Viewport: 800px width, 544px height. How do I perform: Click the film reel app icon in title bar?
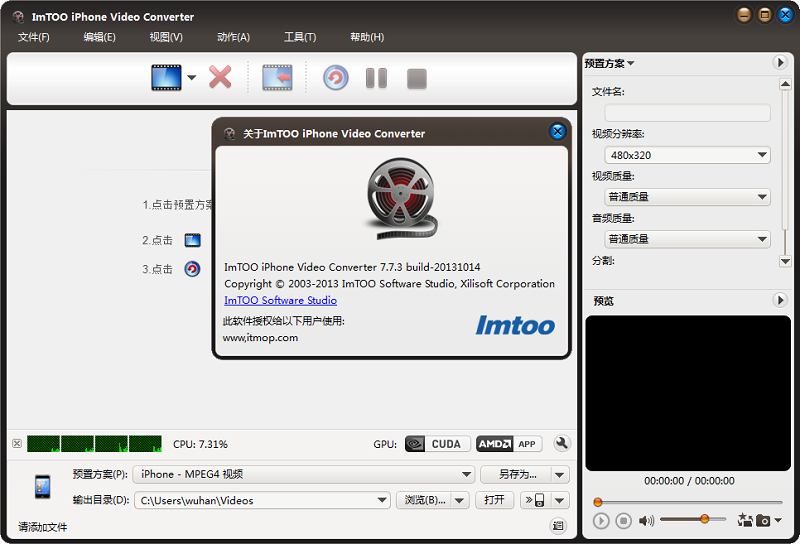point(18,17)
